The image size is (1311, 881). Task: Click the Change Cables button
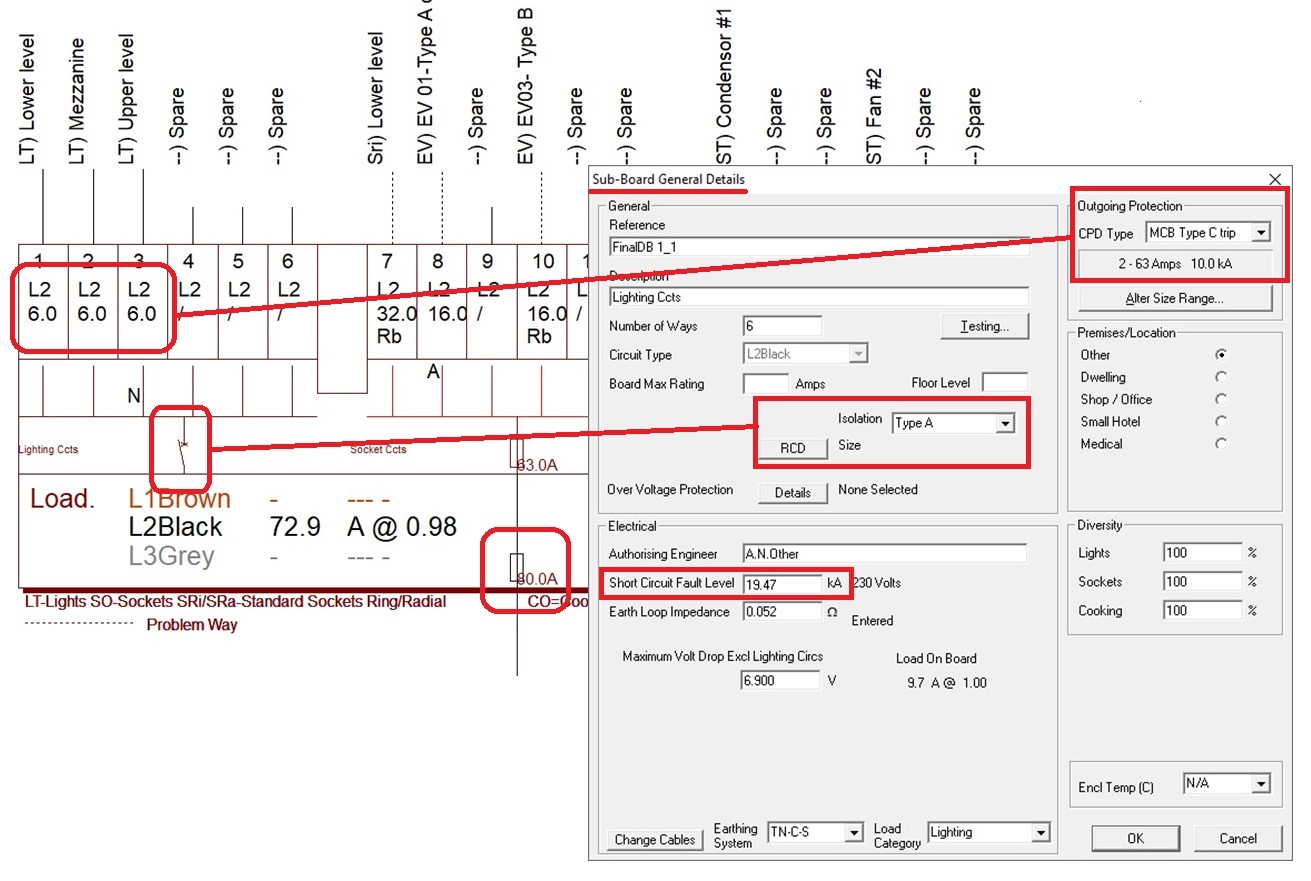coord(655,840)
